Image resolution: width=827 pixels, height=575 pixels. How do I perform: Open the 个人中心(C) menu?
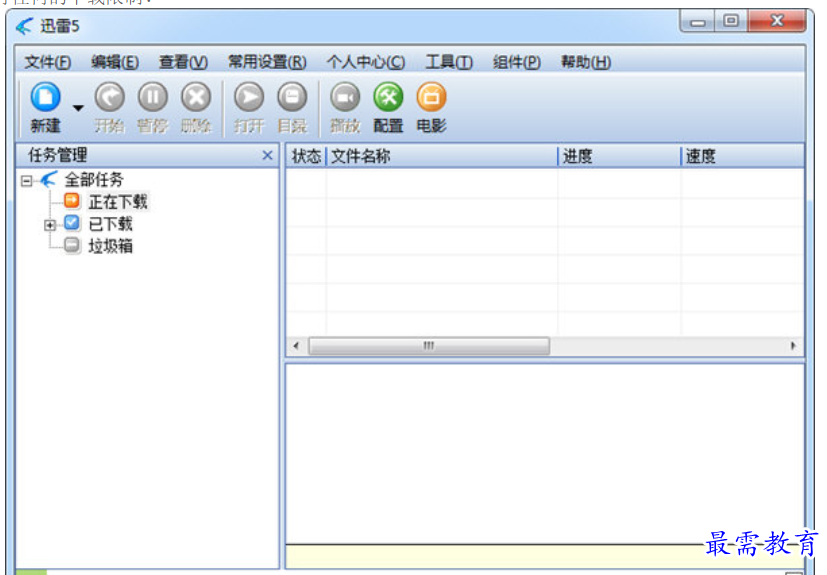(x=366, y=62)
